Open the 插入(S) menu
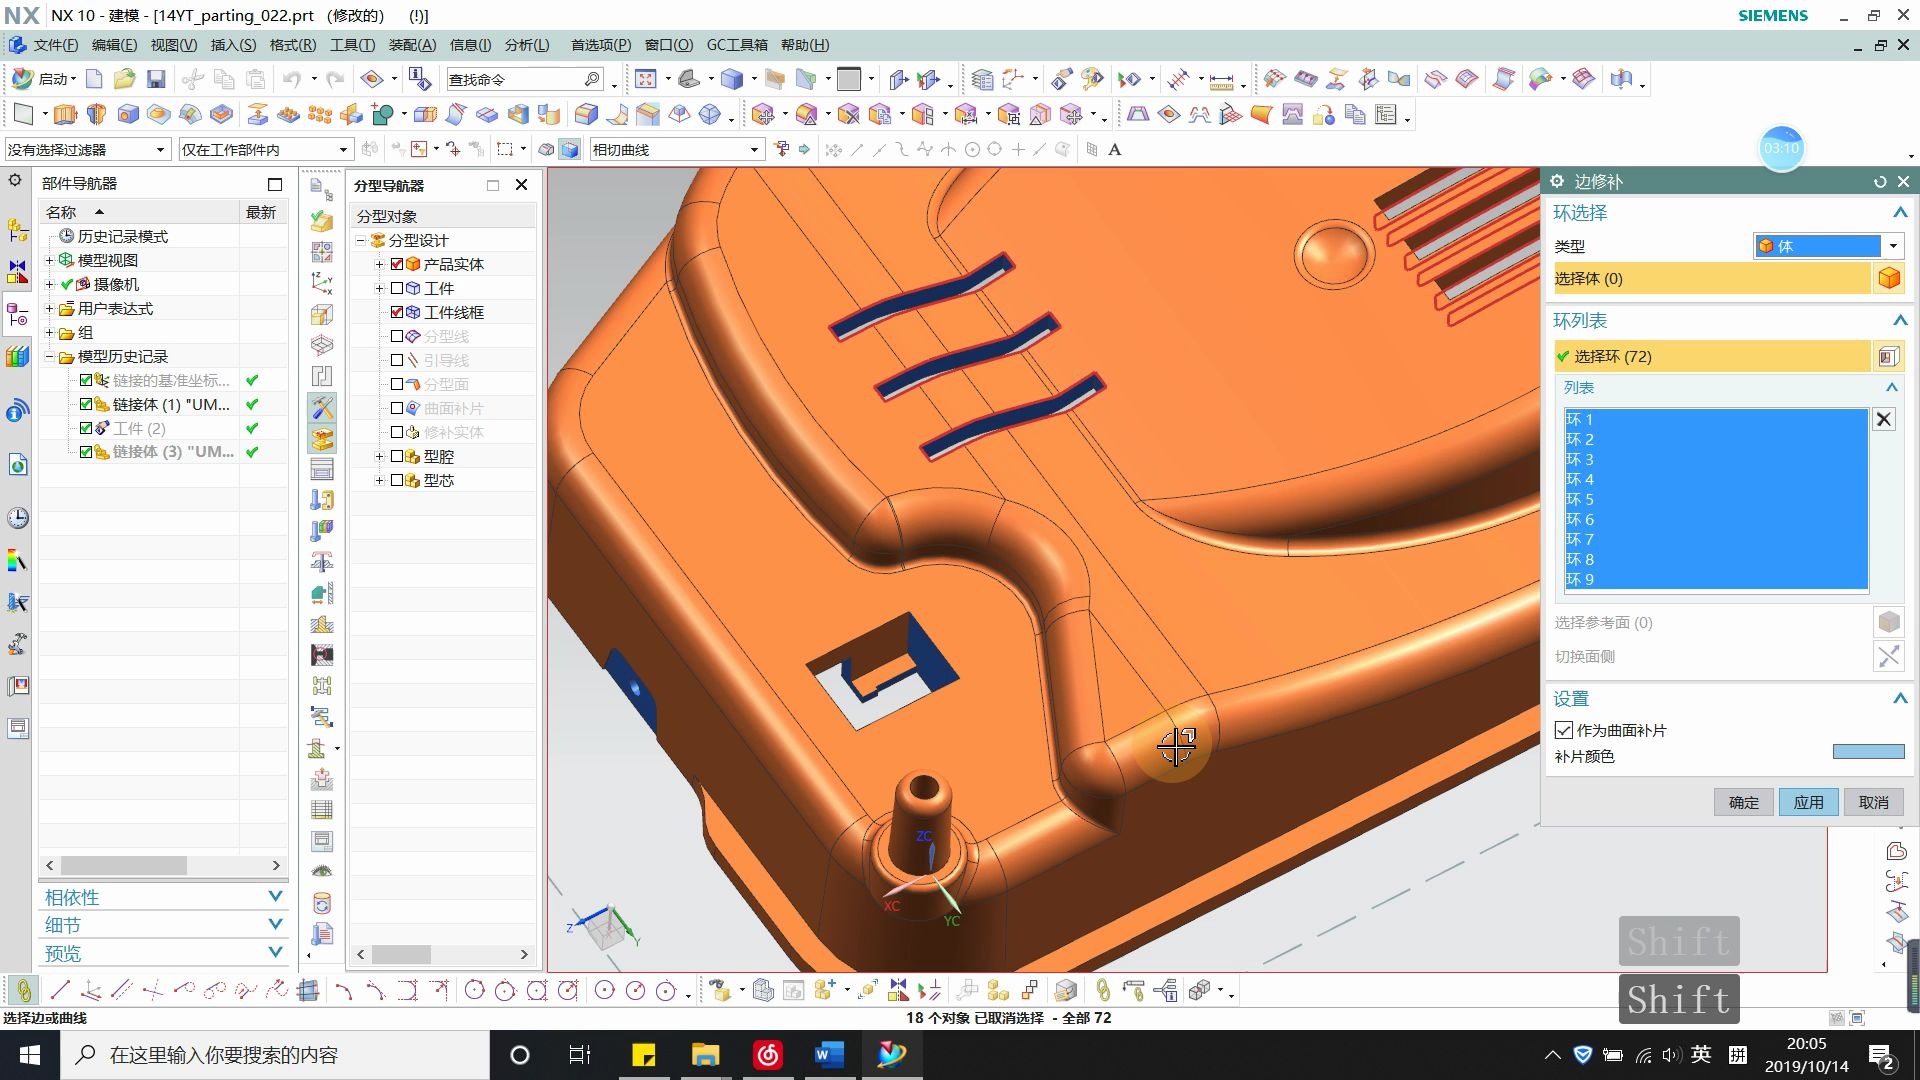 233,45
